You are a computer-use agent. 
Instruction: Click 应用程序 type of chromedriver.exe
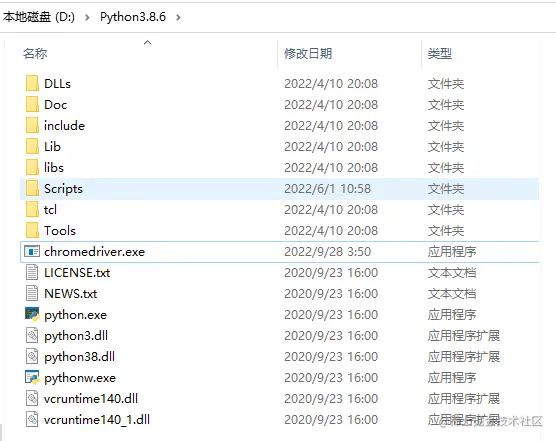[x=452, y=252]
